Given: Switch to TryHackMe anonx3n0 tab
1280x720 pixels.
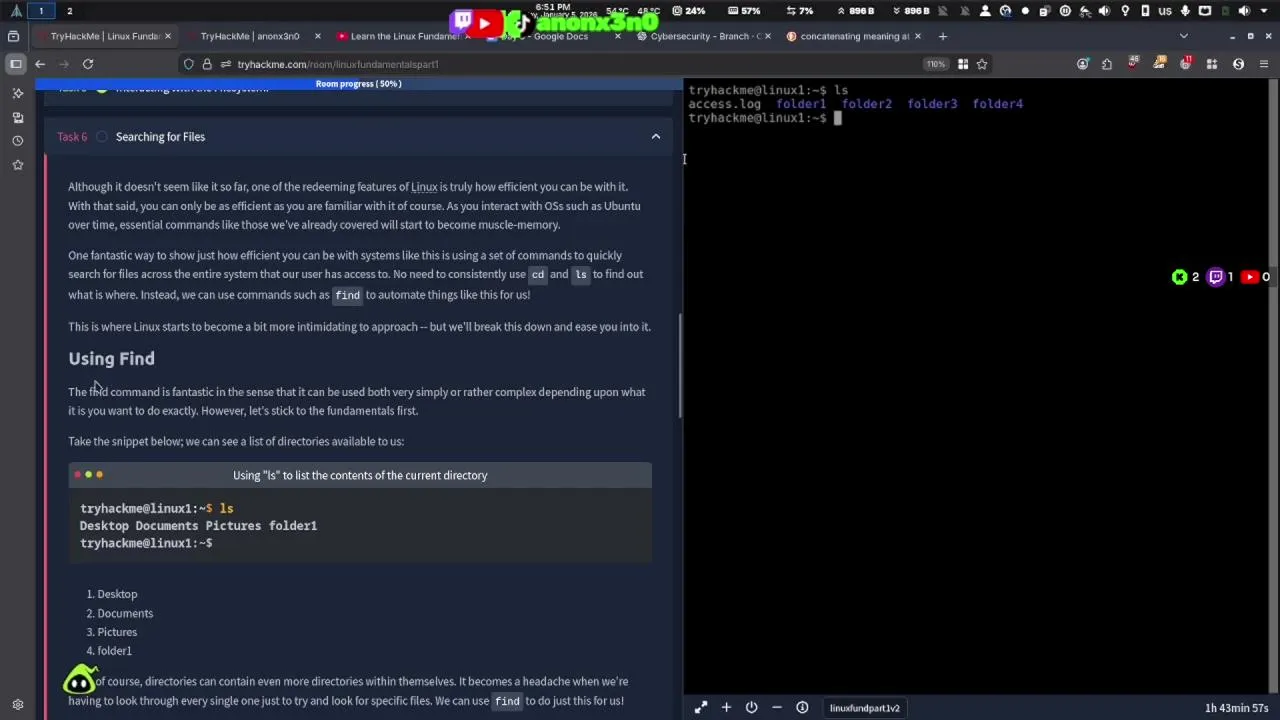Looking at the screenshot, I should (x=248, y=36).
